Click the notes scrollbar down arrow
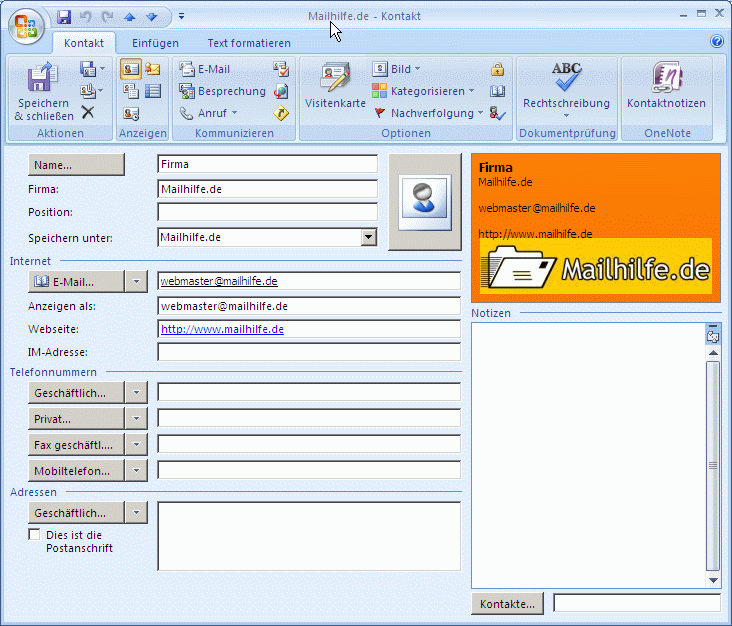 coord(713,580)
